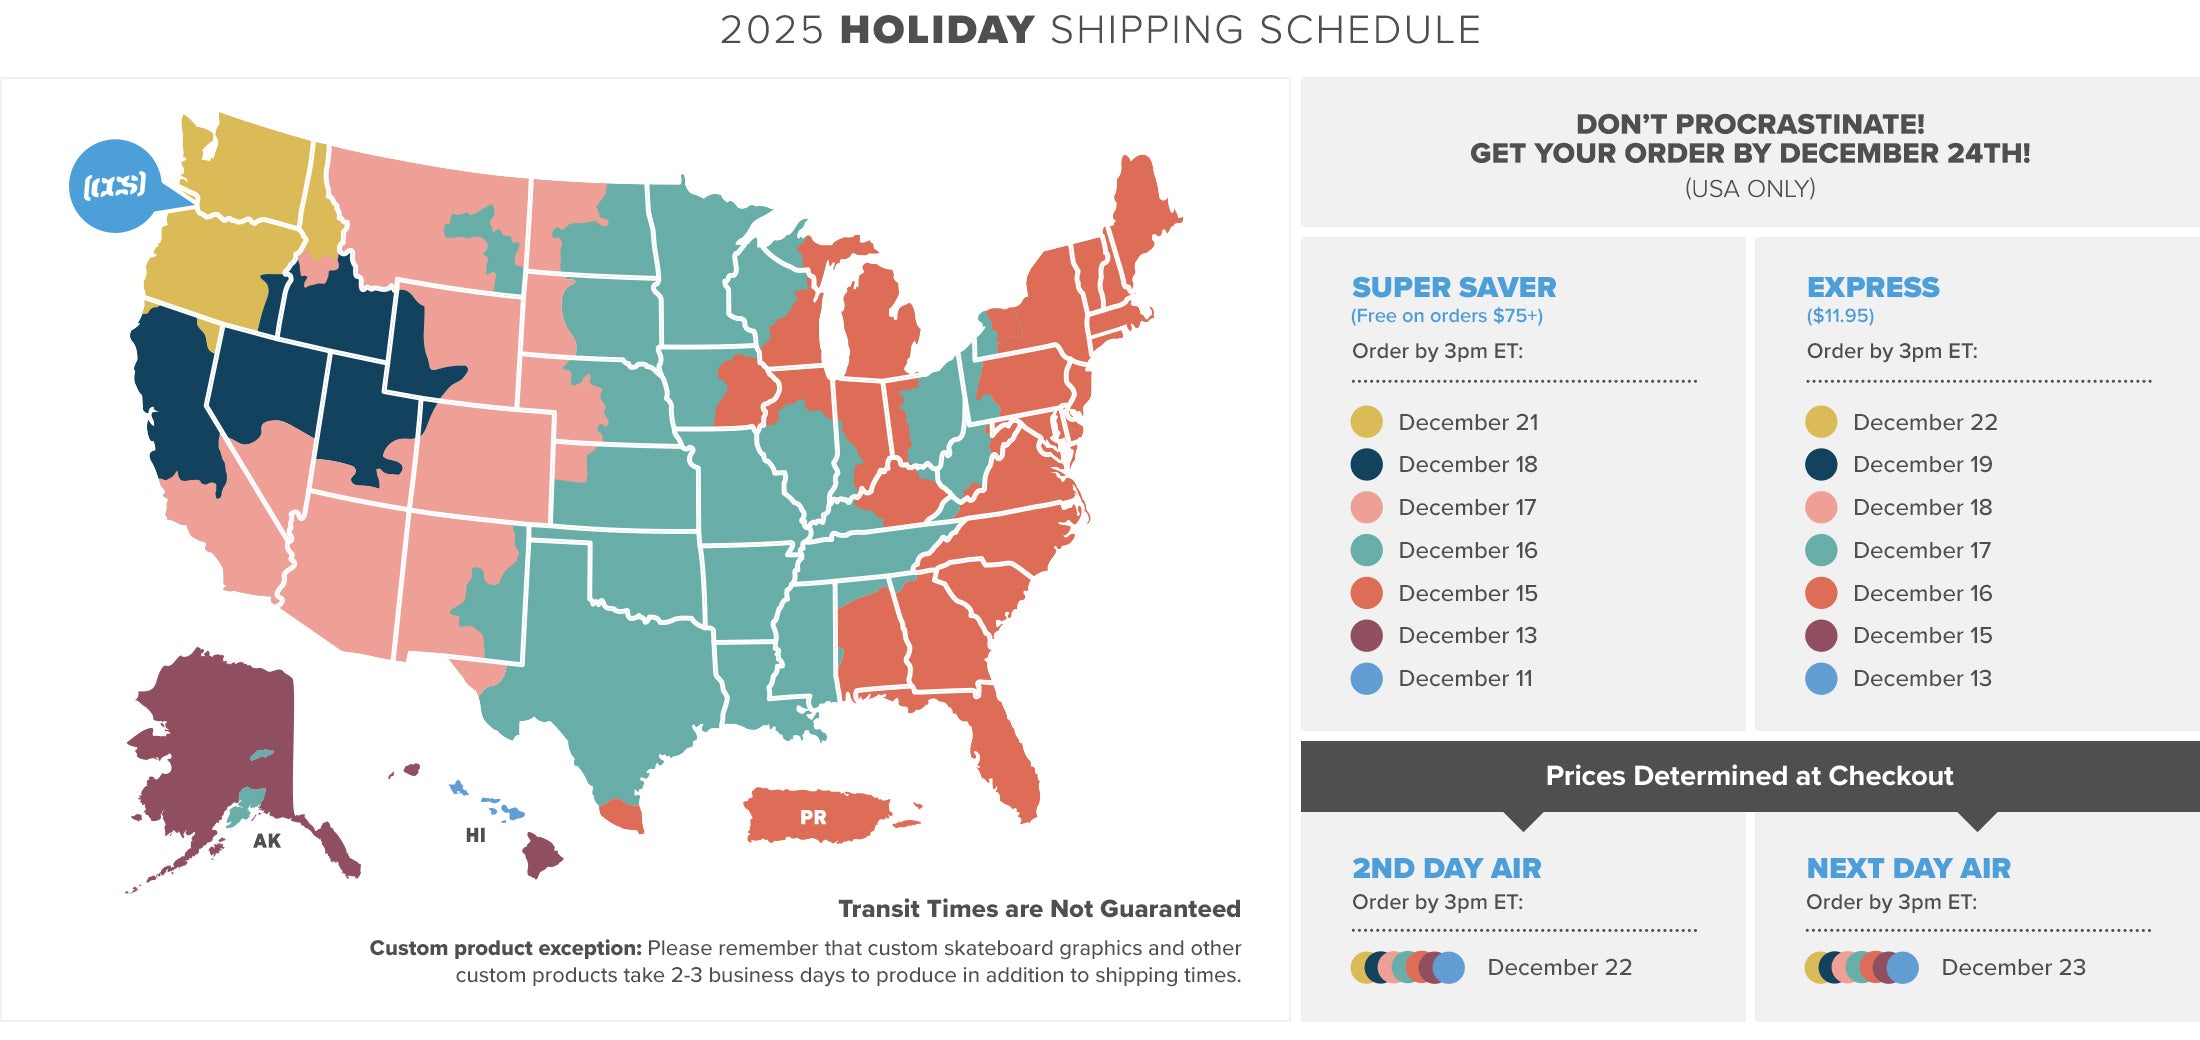The width and height of the screenshot is (2200, 1040).
Task: Click the EXPRESS shipping heading
Action: coord(1872,288)
